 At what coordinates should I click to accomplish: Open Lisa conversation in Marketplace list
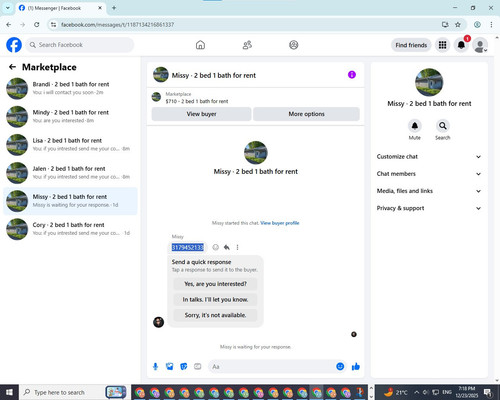tap(70, 145)
